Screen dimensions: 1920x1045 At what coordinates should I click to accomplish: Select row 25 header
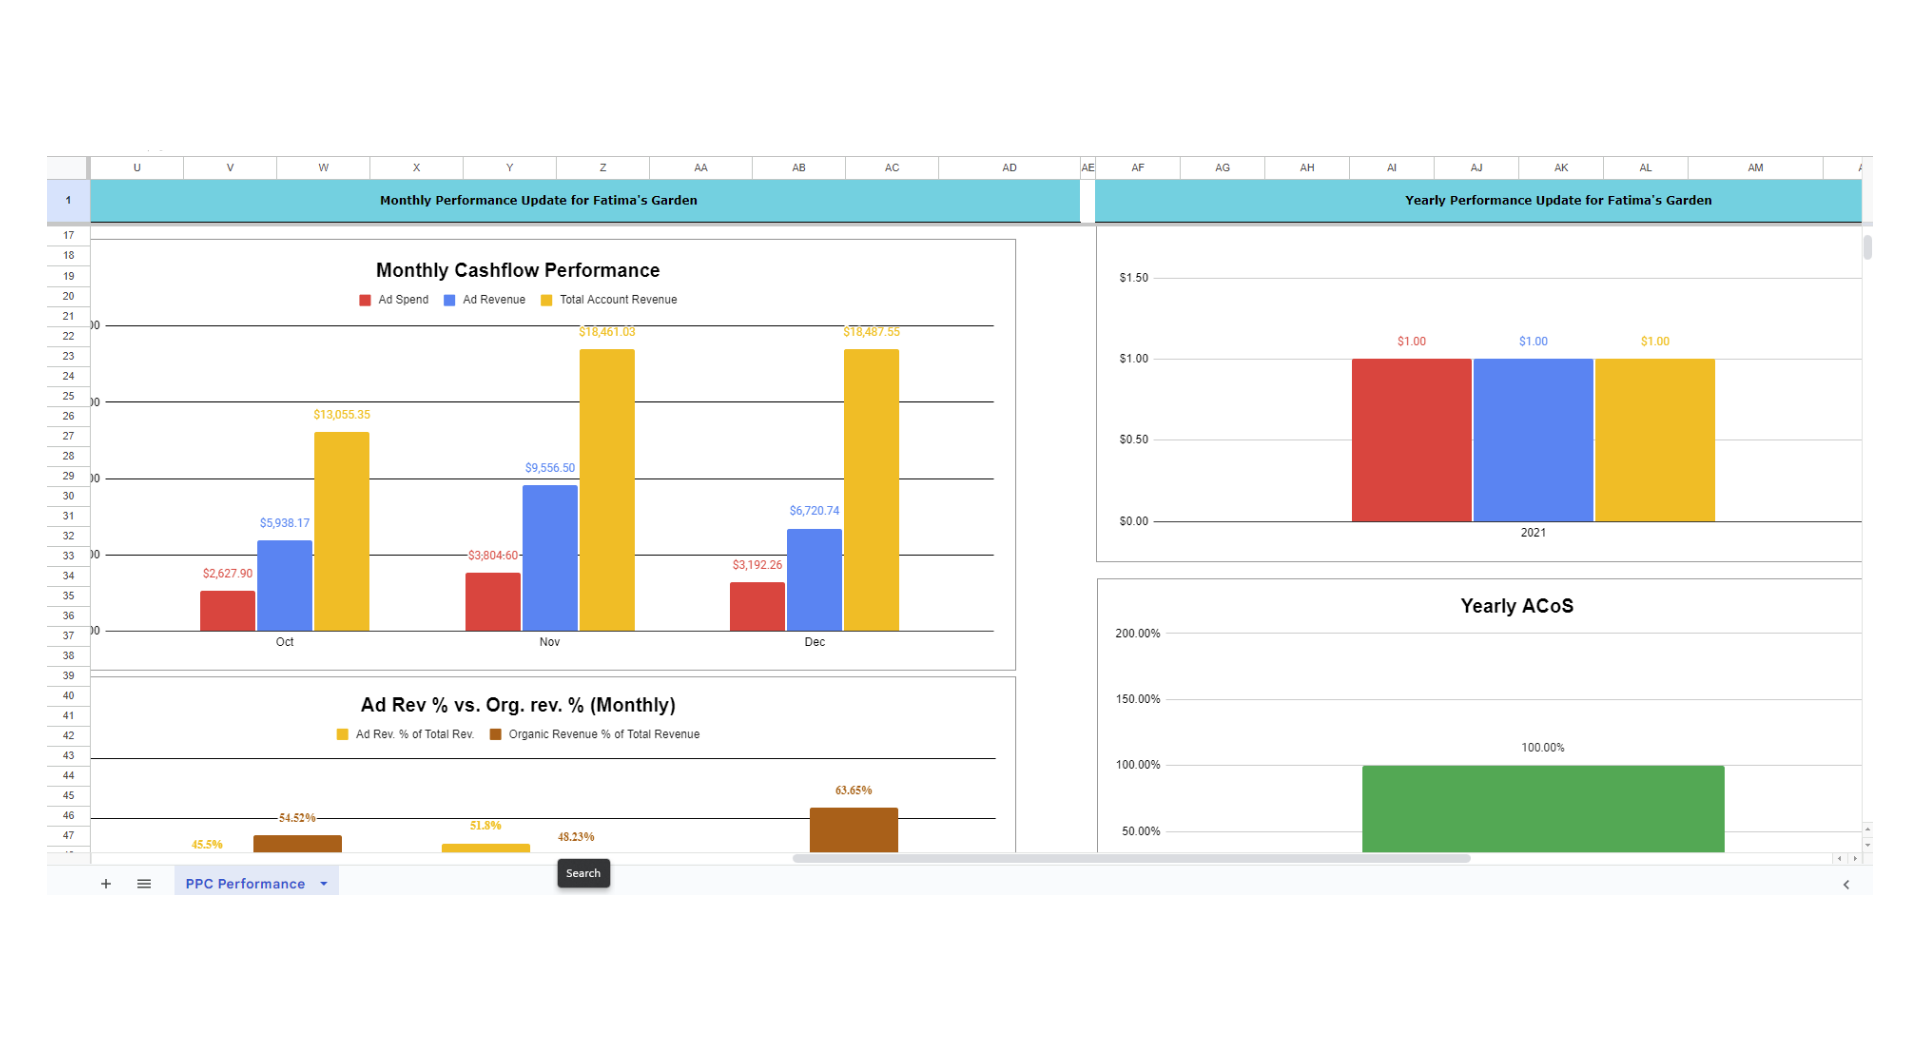[x=68, y=396]
